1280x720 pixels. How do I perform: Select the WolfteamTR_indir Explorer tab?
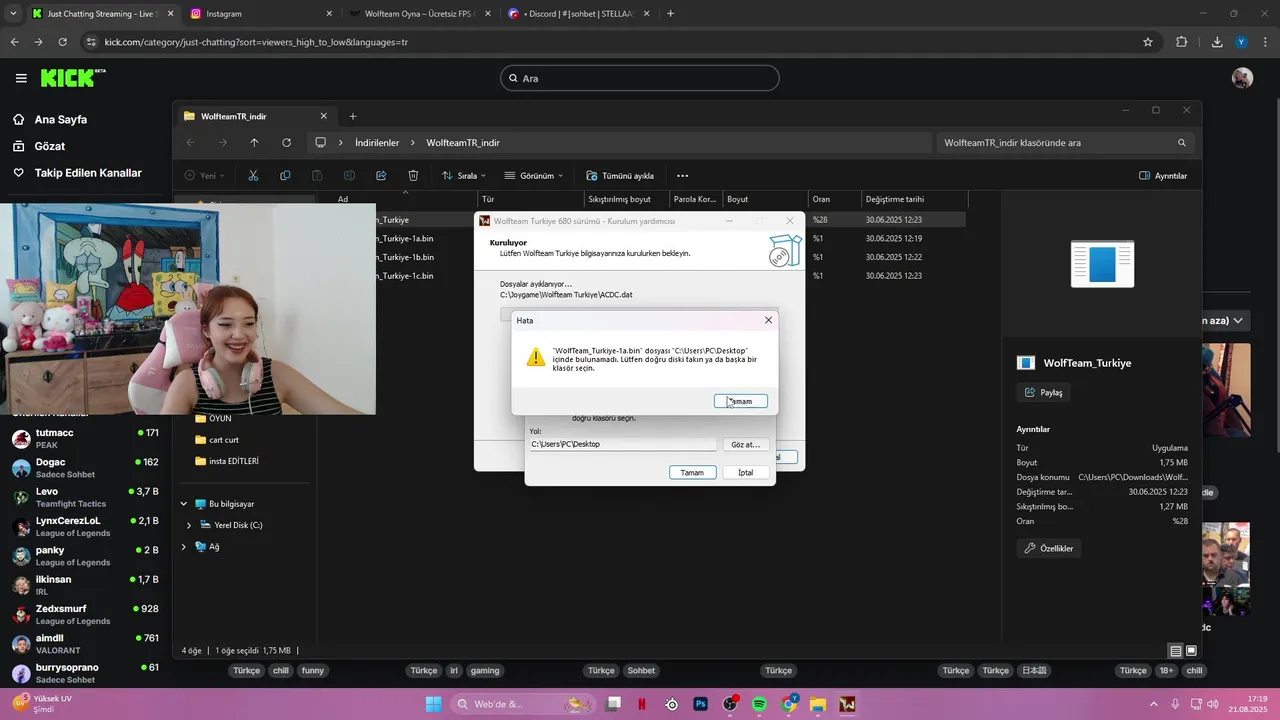pyautogui.click(x=255, y=116)
